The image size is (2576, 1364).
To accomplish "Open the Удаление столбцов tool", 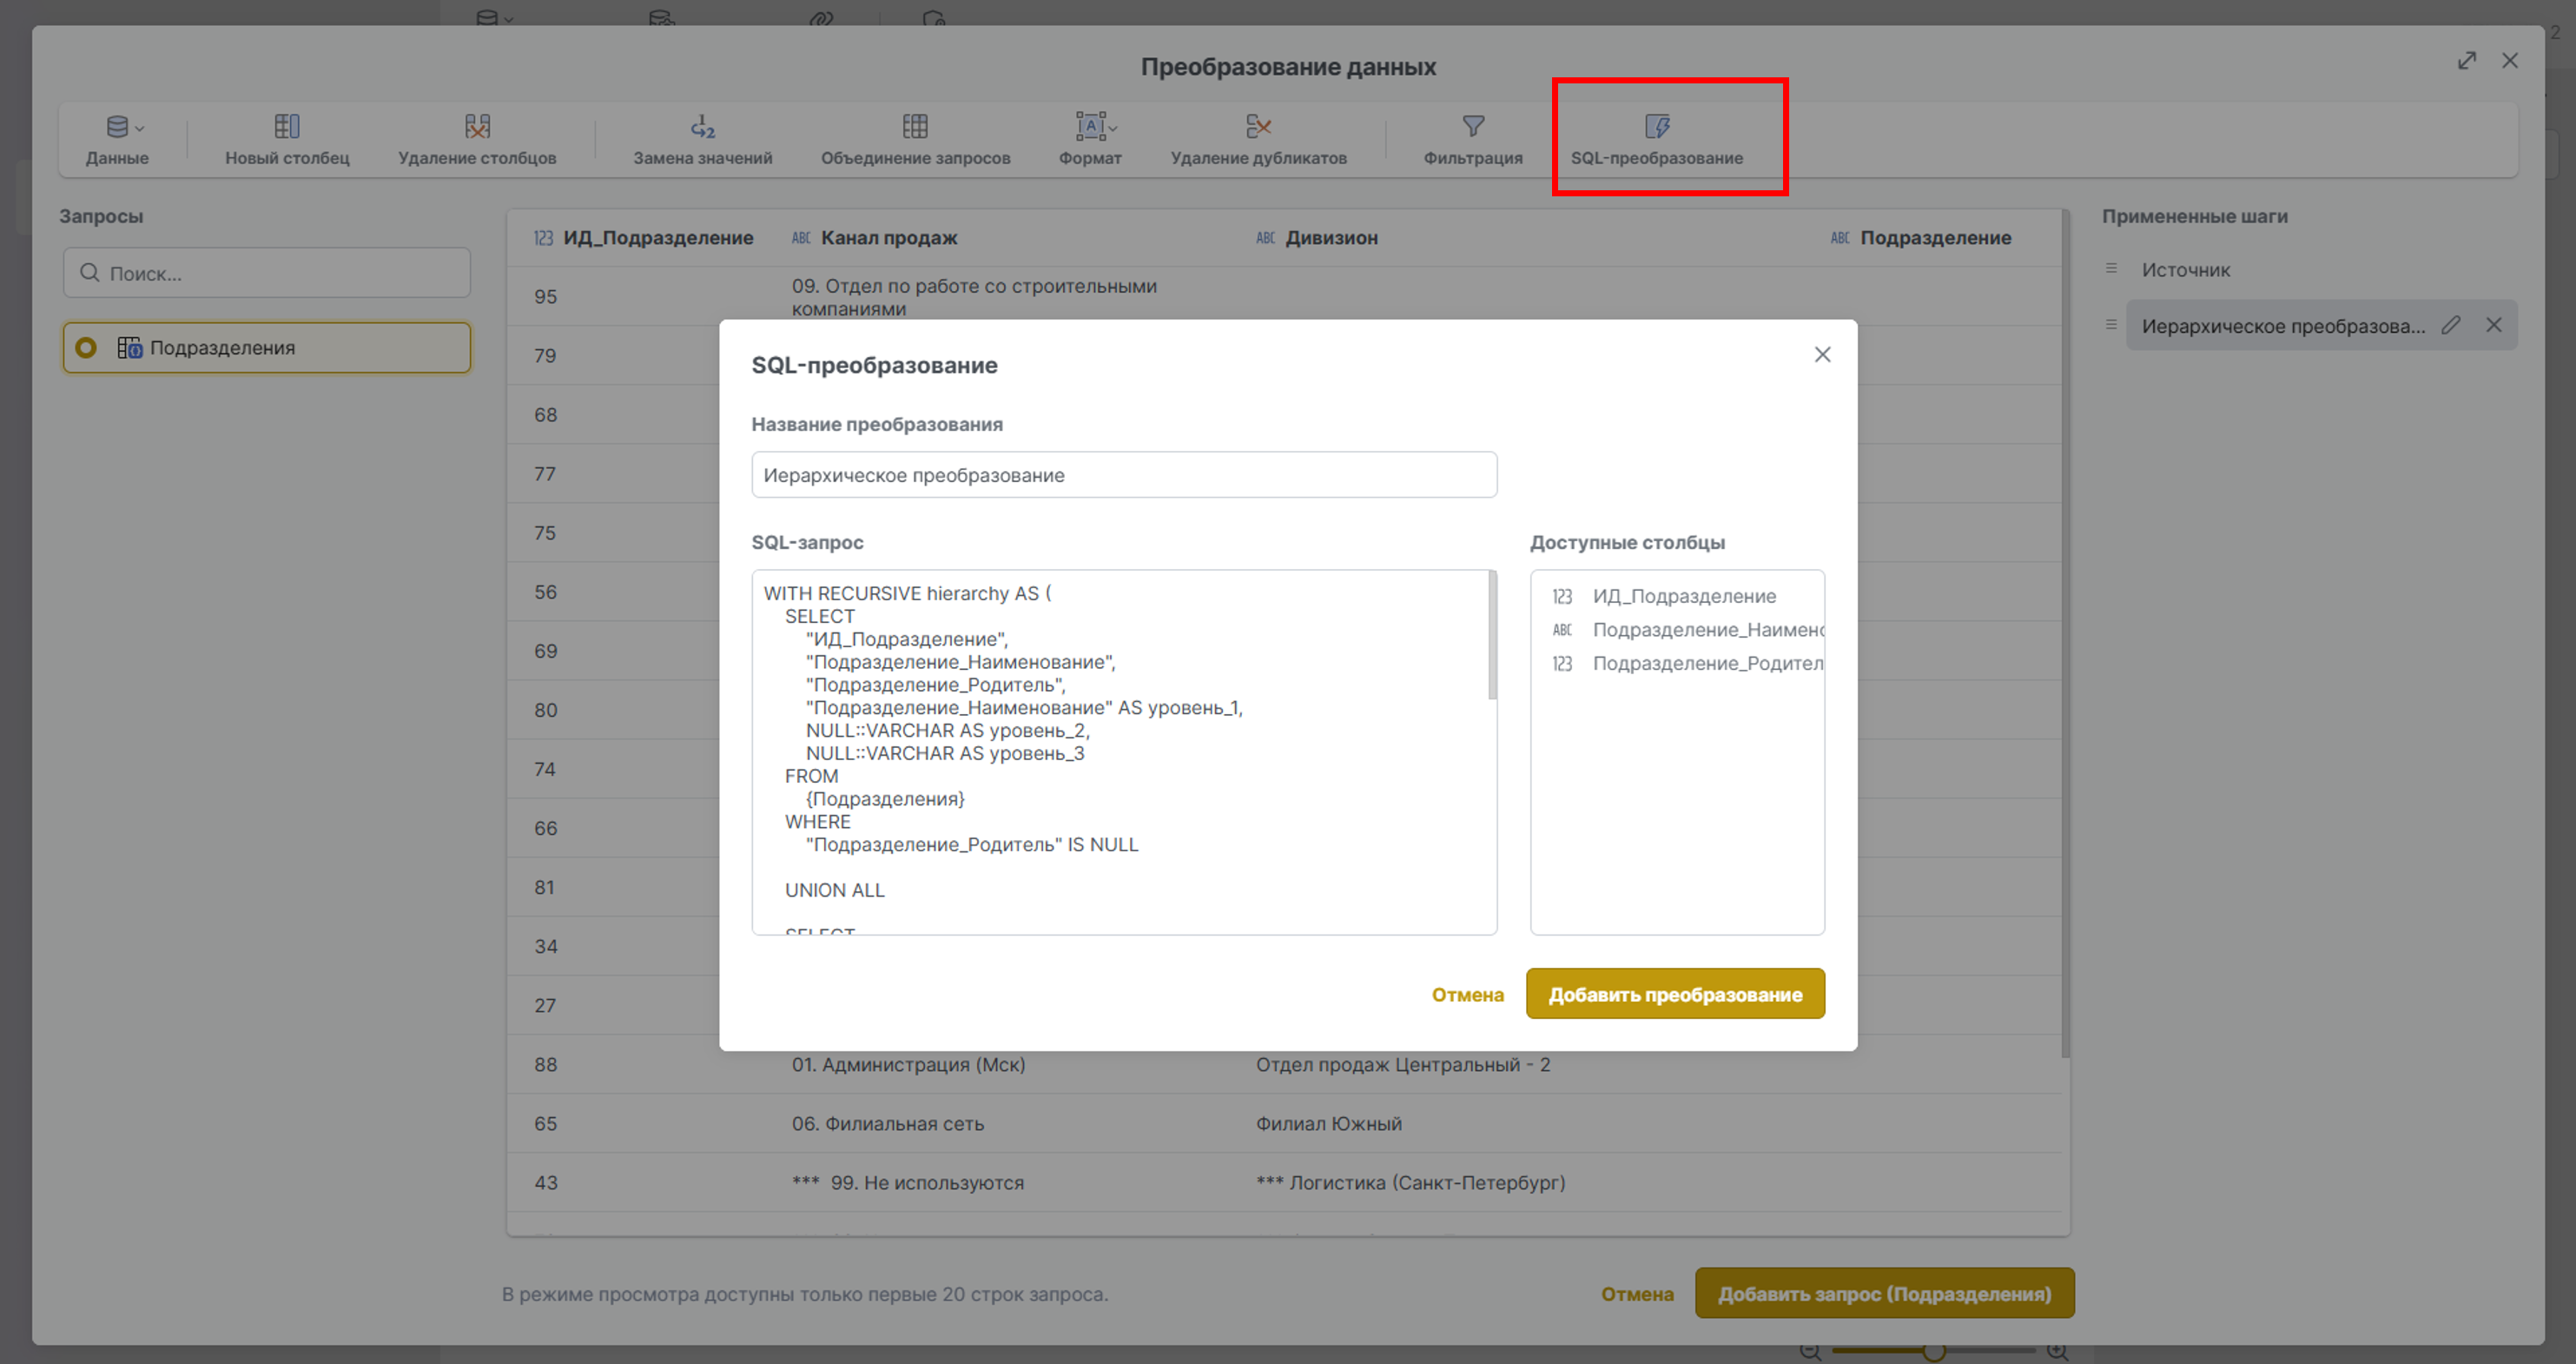I will coord(479,140).
